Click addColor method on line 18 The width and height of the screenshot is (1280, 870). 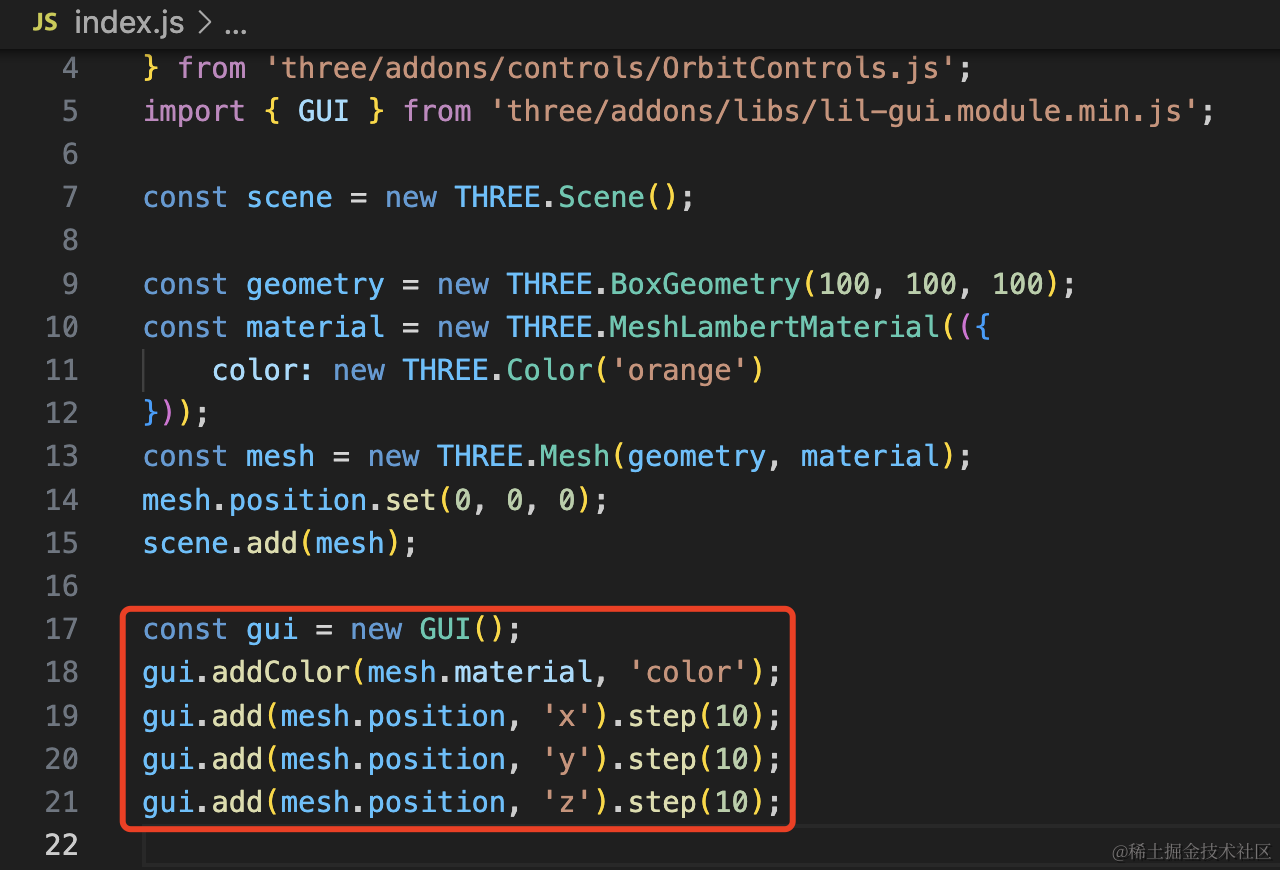click(280, 672)
